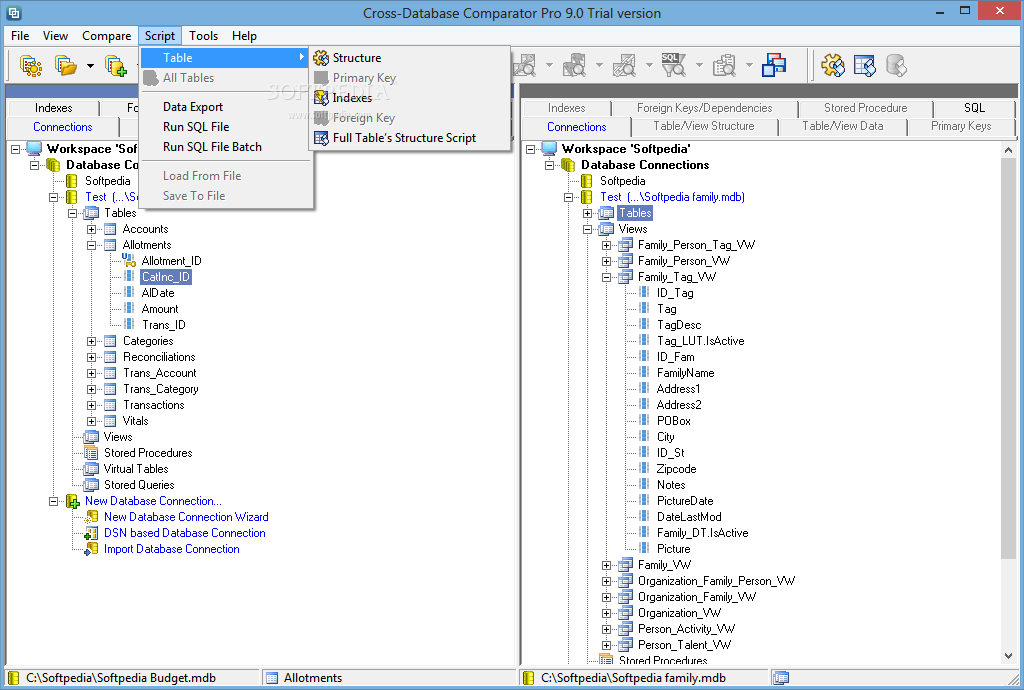This screenshot has height=690, width=1024.
Task: Expand the Transactions table node
Action: click(91, 405)
